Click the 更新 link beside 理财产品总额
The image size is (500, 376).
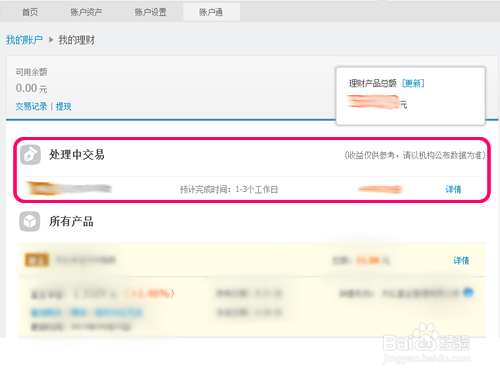pyautogui.click(x=413, y=83)
